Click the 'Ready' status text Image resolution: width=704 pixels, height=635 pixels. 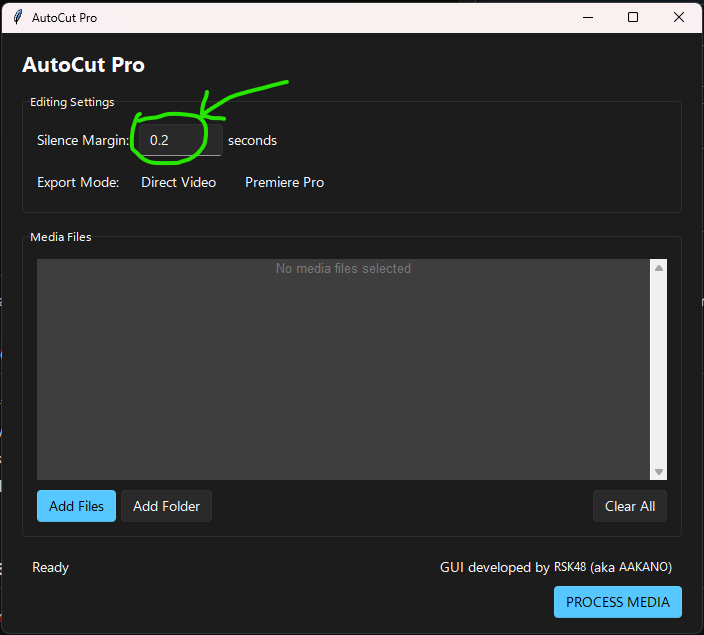(x=50, y=568)
